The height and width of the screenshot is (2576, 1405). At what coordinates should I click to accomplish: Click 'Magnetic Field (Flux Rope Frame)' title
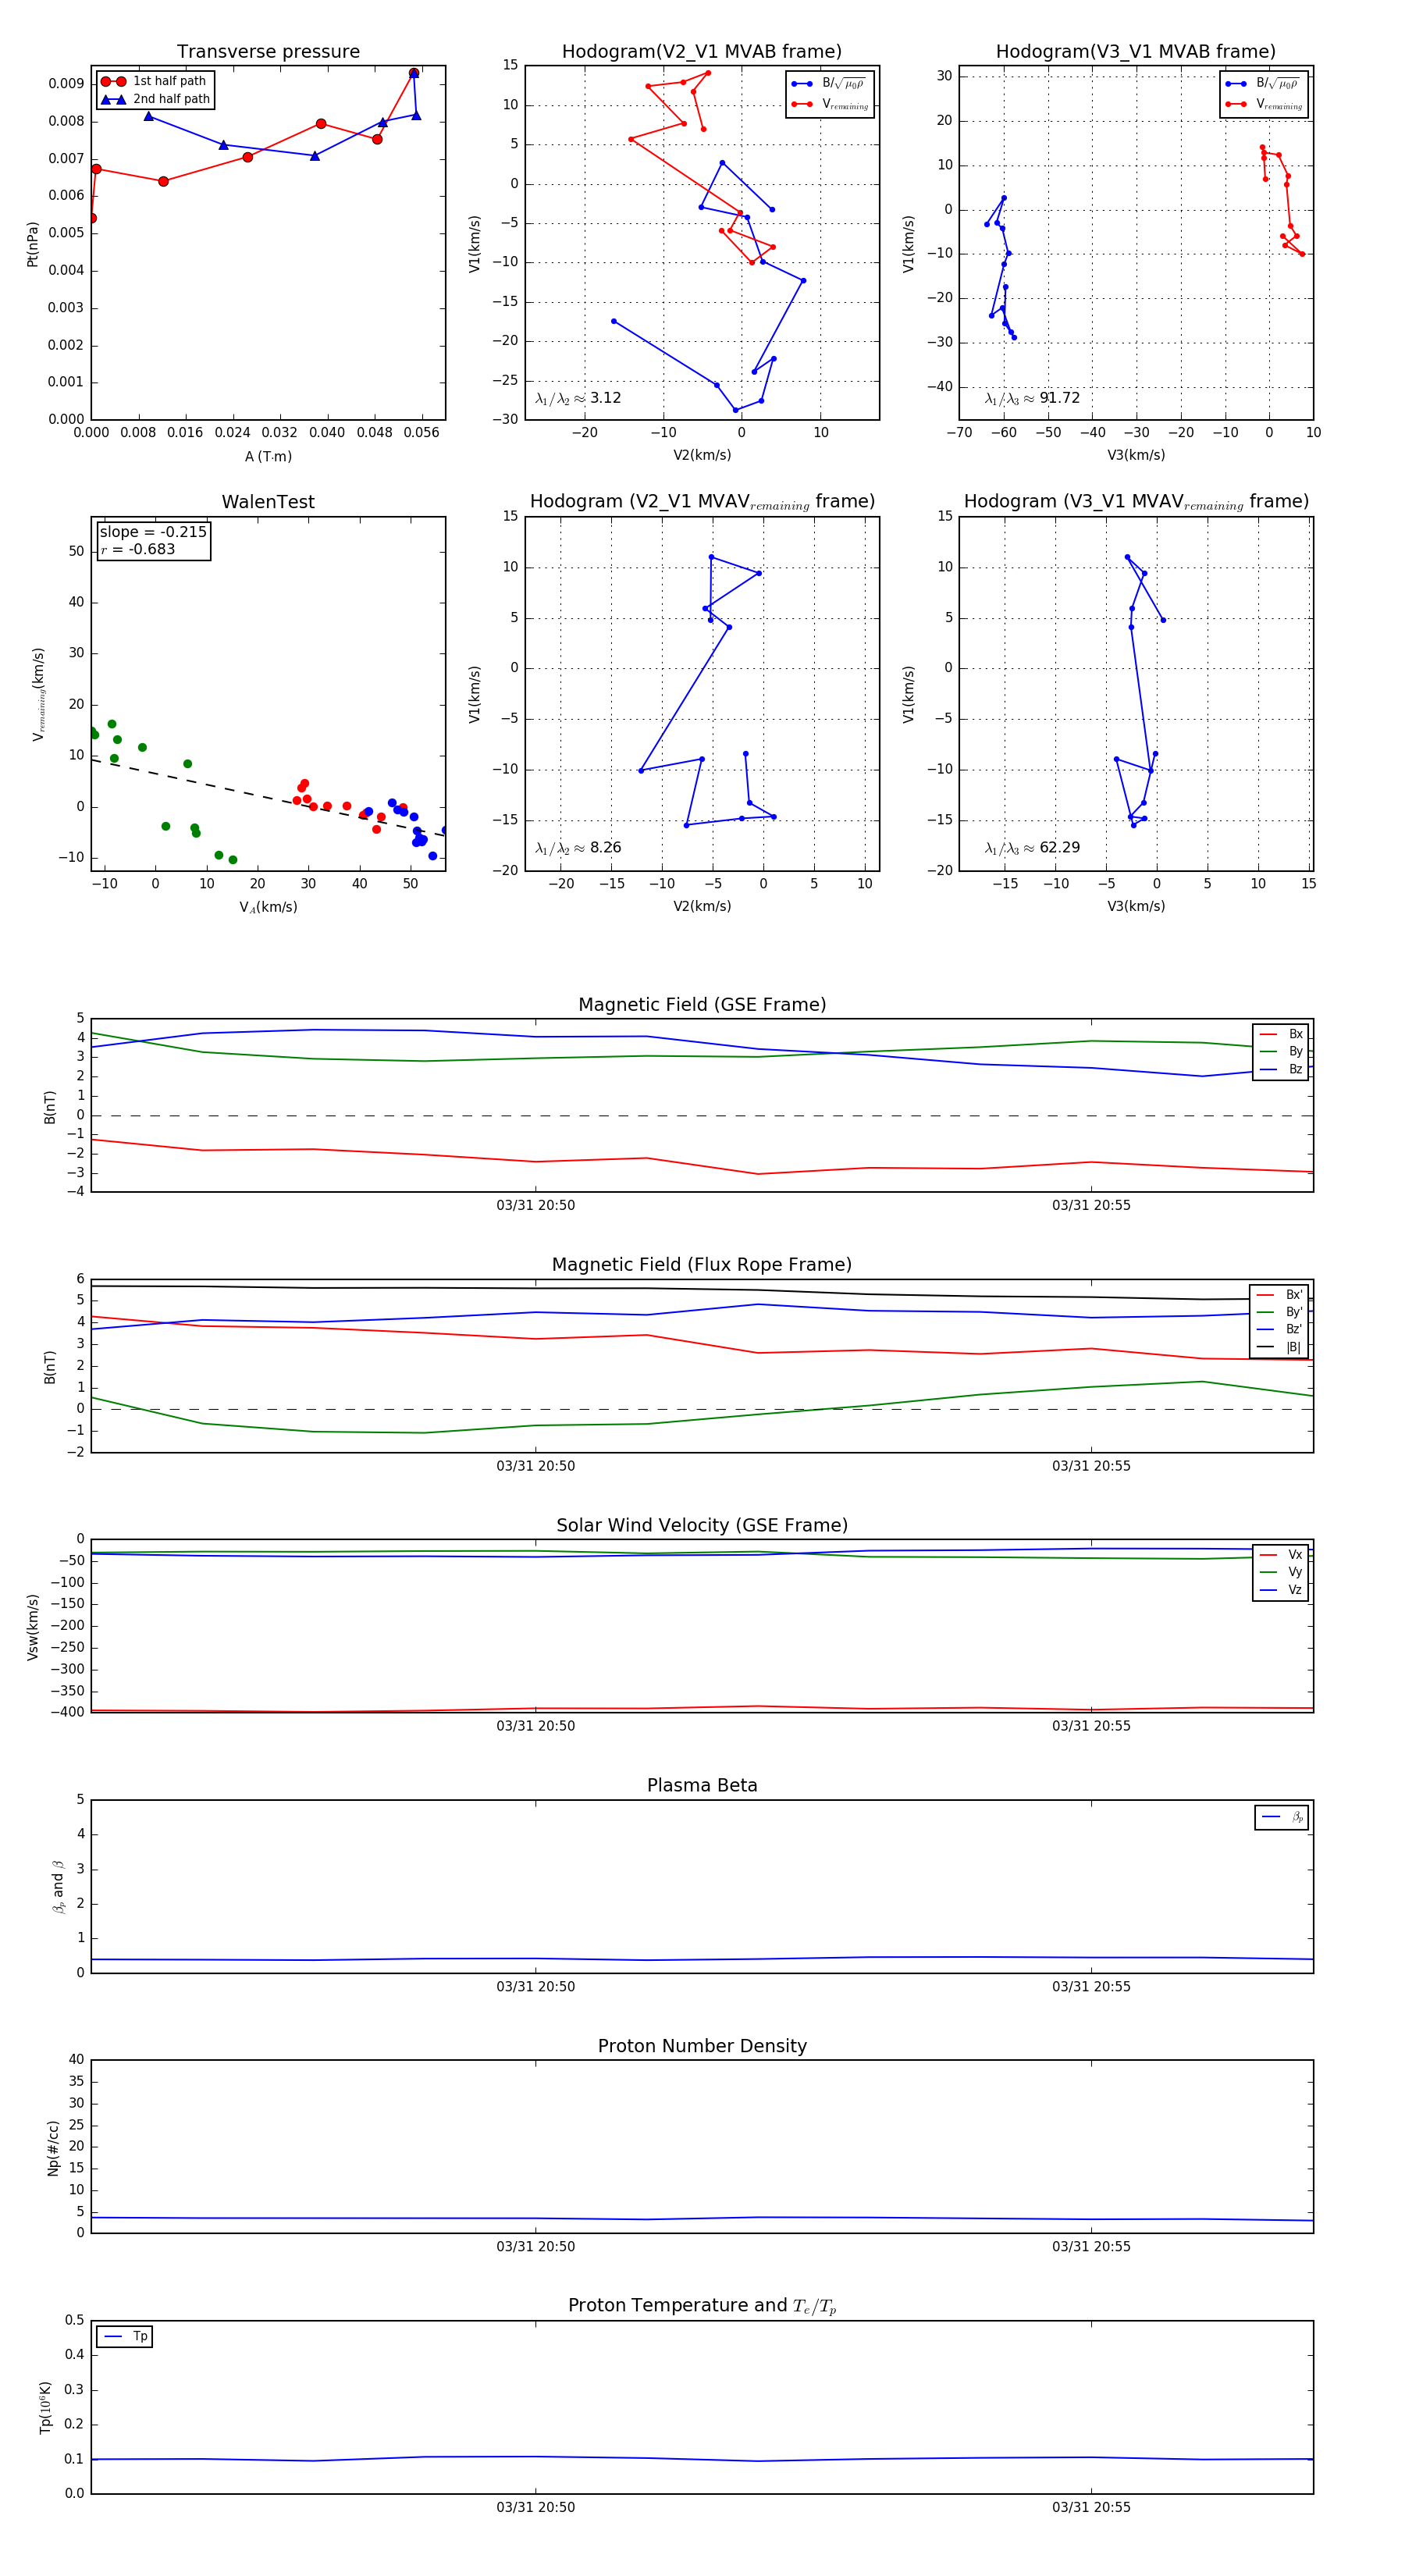coord(702,1265)
